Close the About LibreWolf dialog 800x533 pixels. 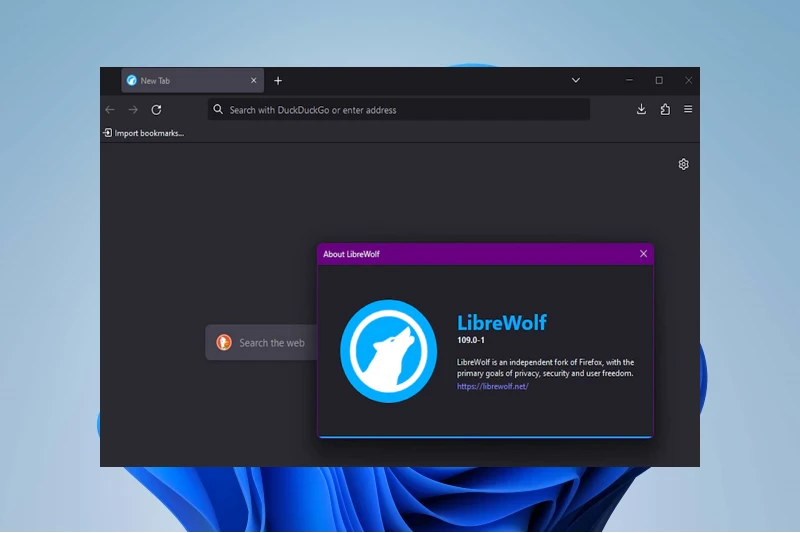643,253
